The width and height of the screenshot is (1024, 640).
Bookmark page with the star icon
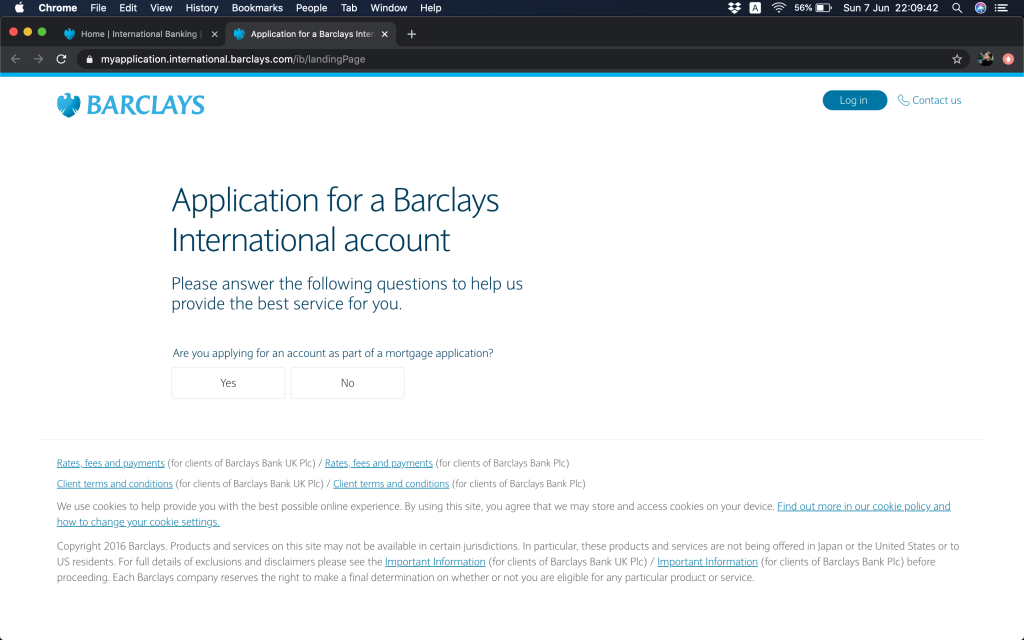(x=957, y=59)
